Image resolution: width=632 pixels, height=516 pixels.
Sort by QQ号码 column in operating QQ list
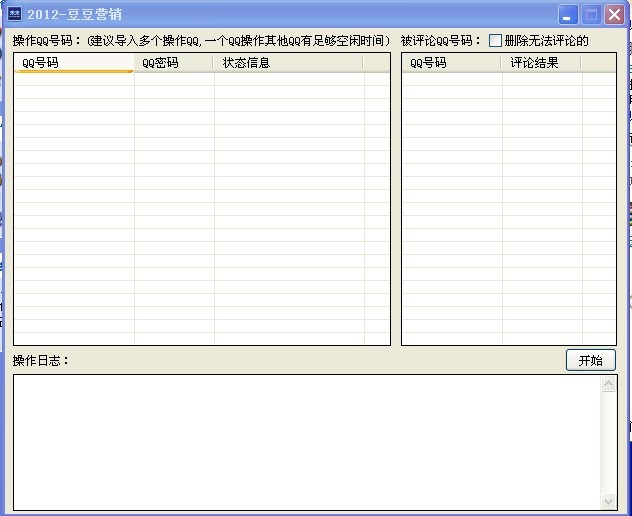74,63
